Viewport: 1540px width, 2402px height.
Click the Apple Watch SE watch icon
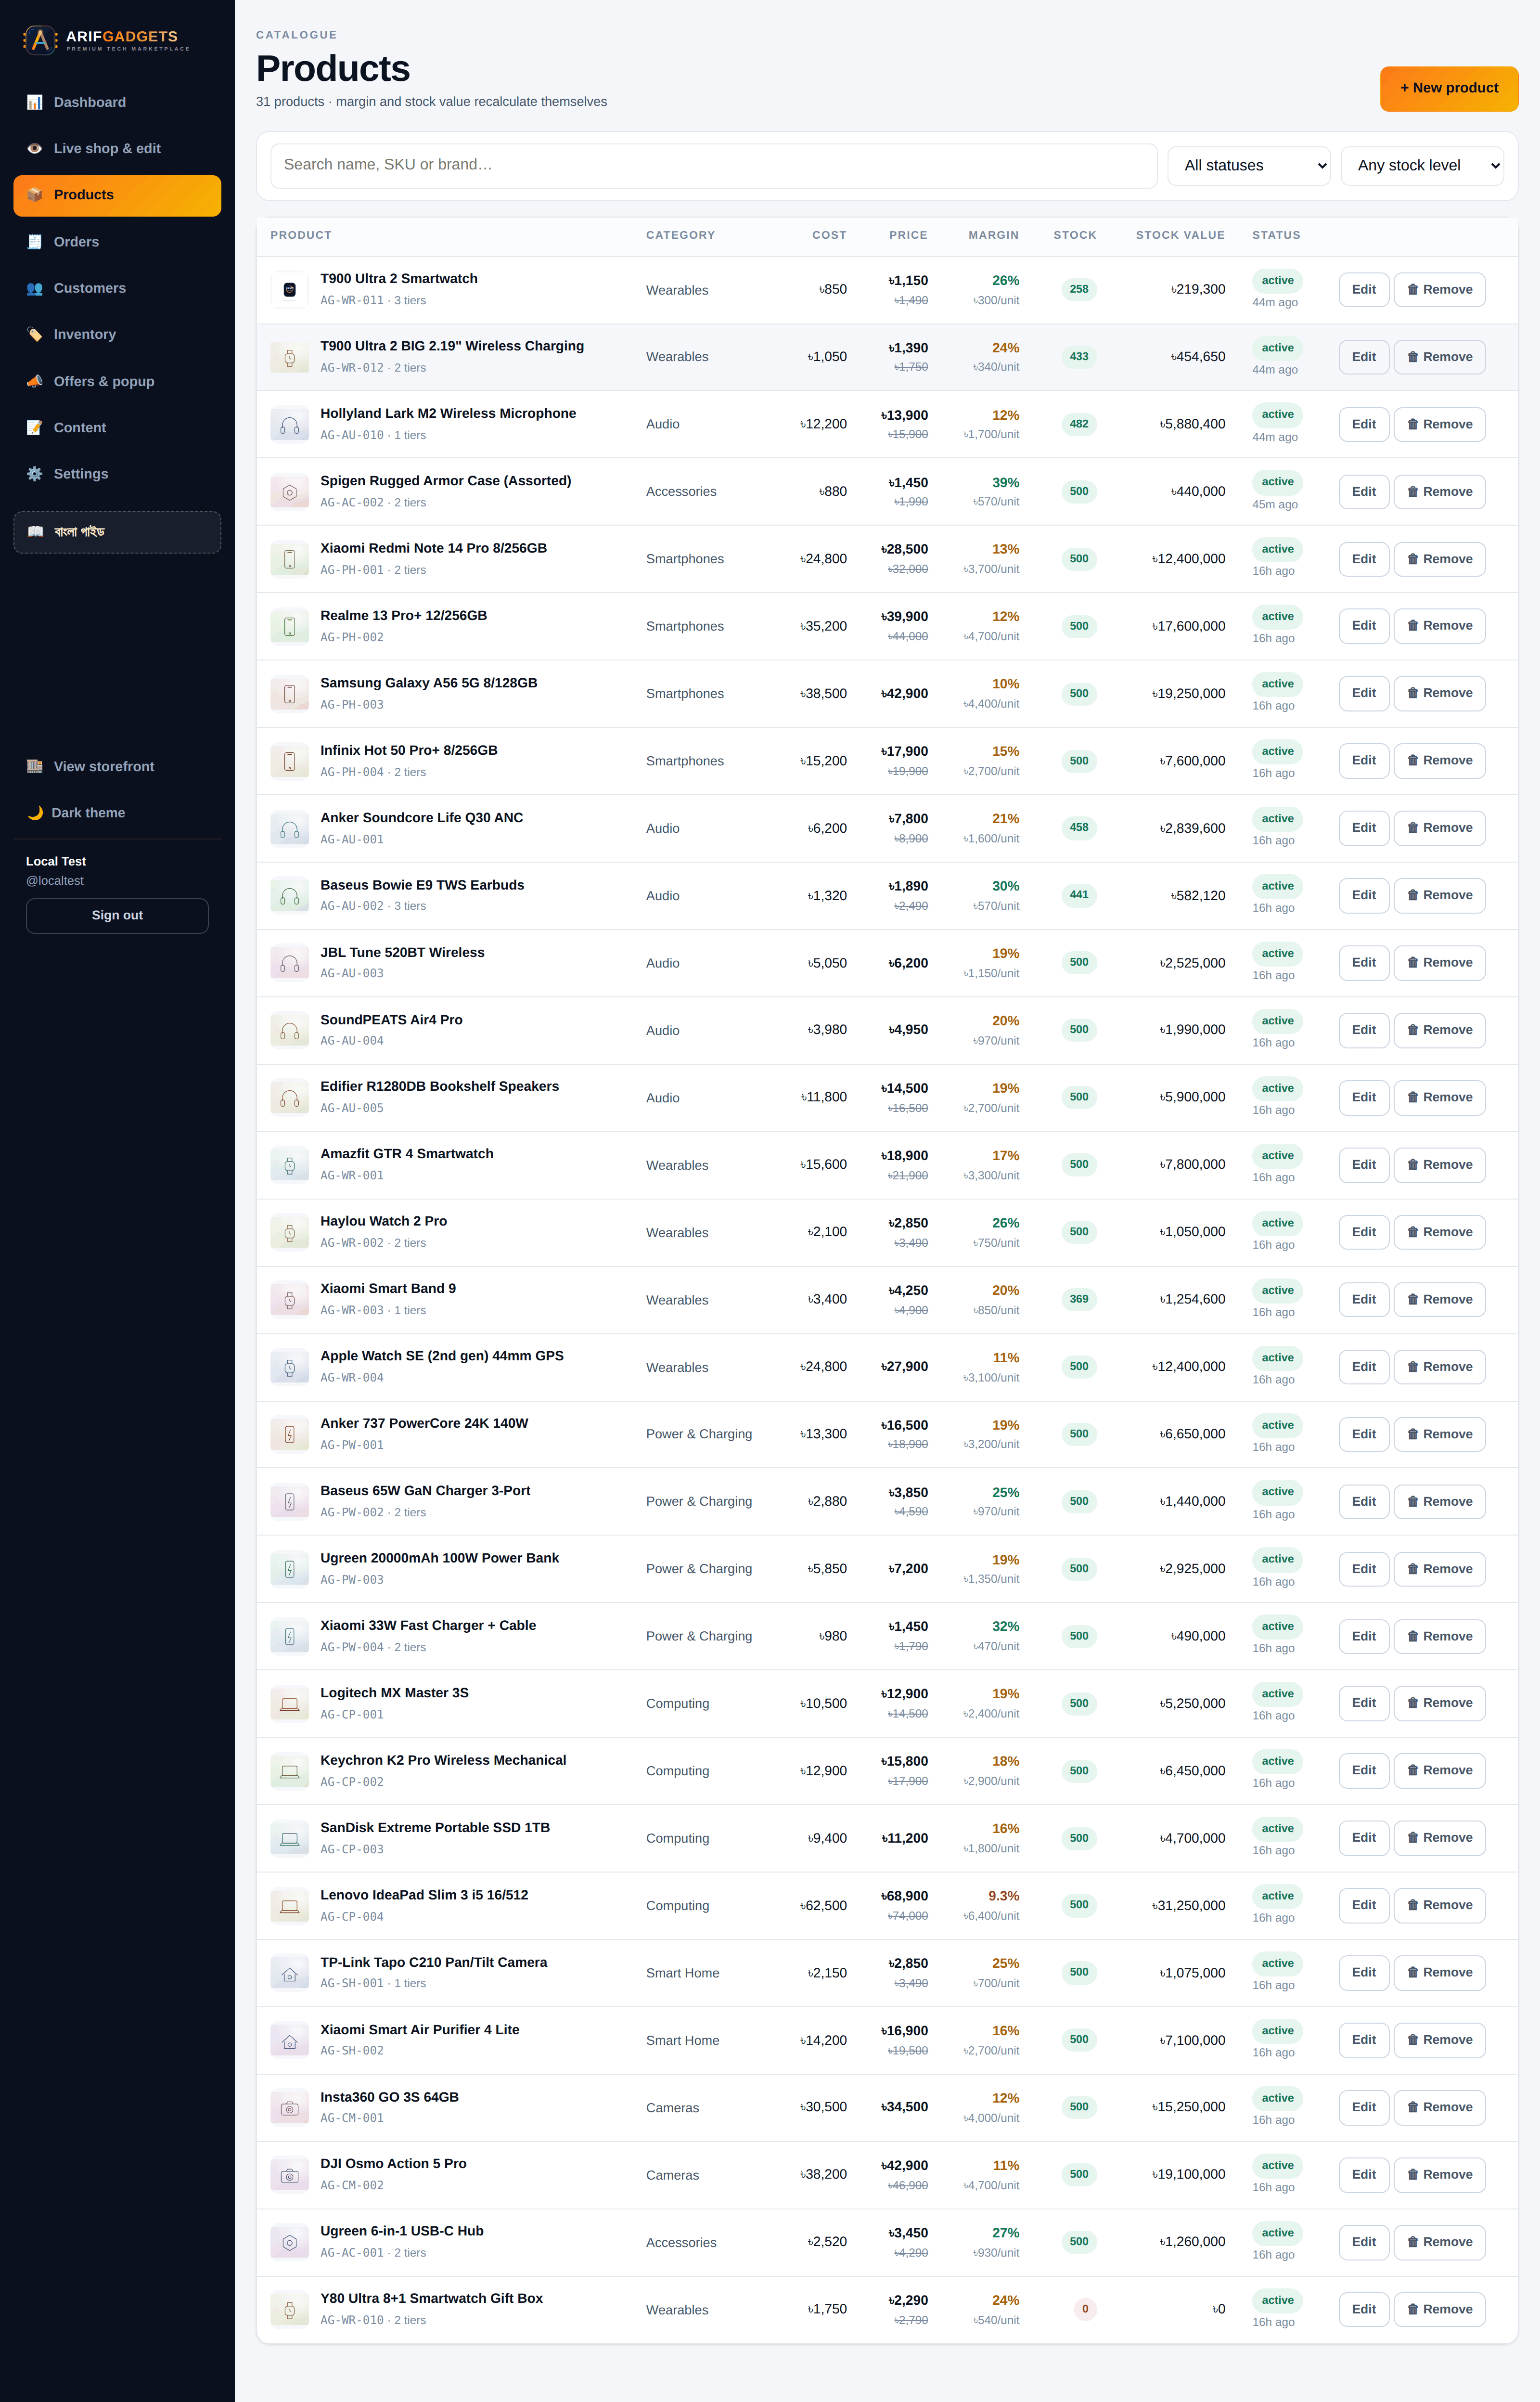pyautogui.click(x=289, y=1367)
